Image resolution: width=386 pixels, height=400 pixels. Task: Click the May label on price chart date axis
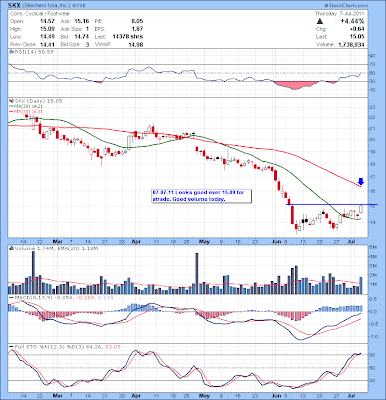pyautogui.click(x=204, y=241)
